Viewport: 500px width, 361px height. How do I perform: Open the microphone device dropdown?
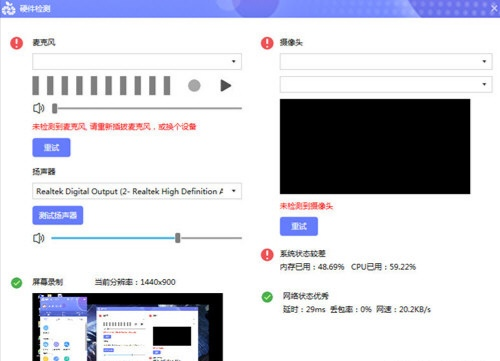[x=137, y=61]
